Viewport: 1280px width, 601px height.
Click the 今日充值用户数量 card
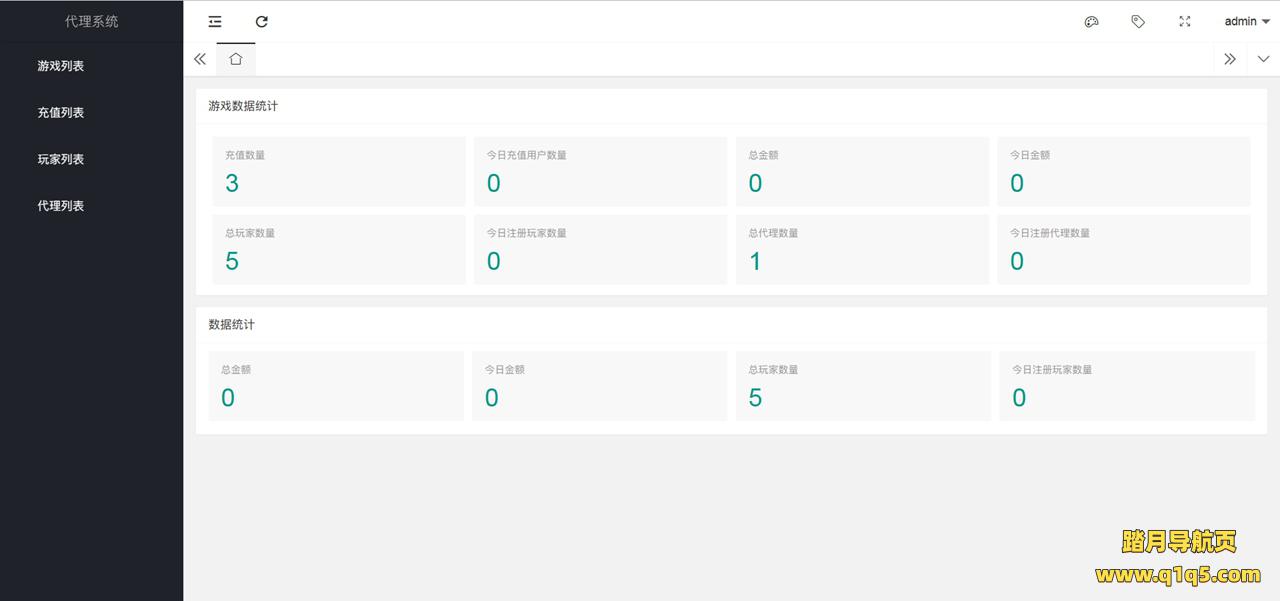600,172
